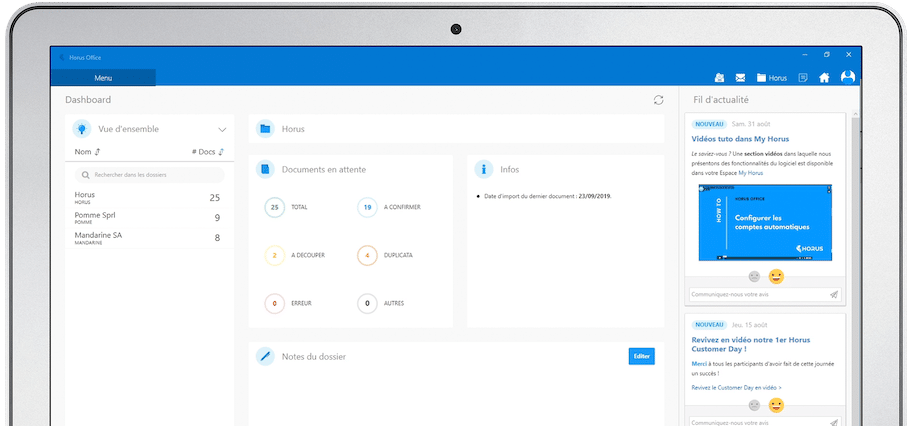
Task: Expand the Vue d'ensemble chevron
Action: tap(222, 129)
